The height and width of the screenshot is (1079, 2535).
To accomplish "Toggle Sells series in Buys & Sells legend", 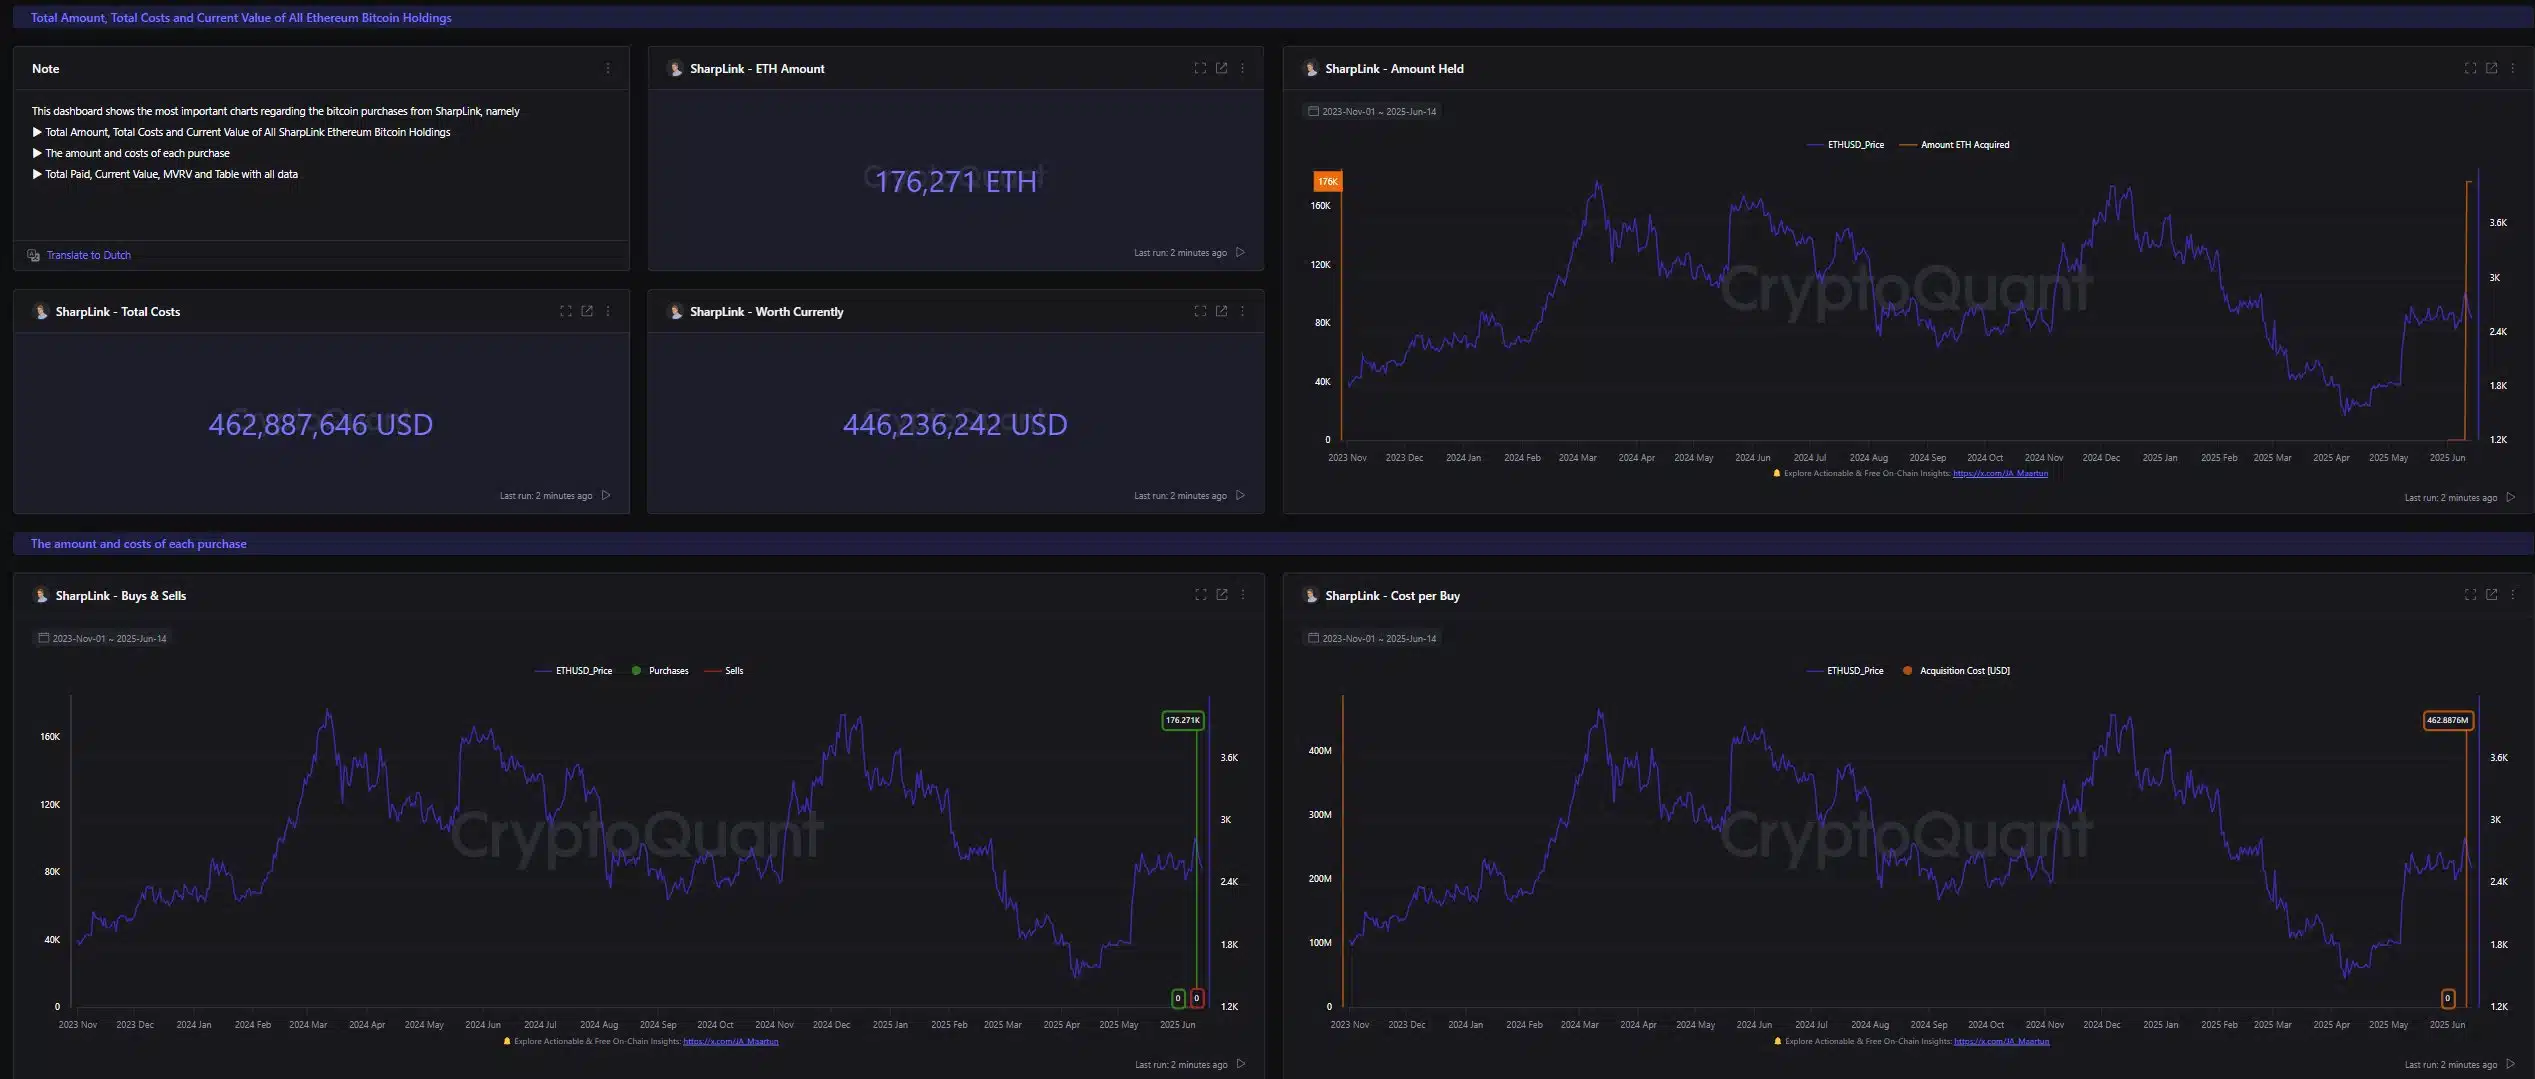I will click(723, 671).
